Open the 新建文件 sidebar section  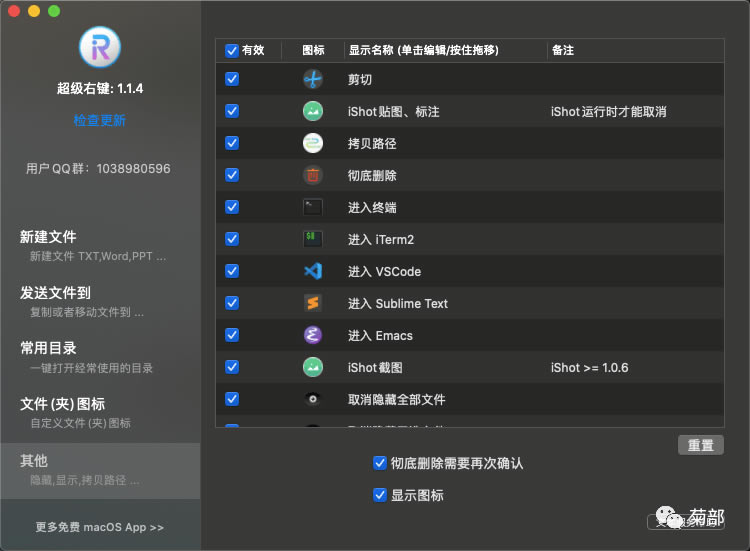coord(100,246)
